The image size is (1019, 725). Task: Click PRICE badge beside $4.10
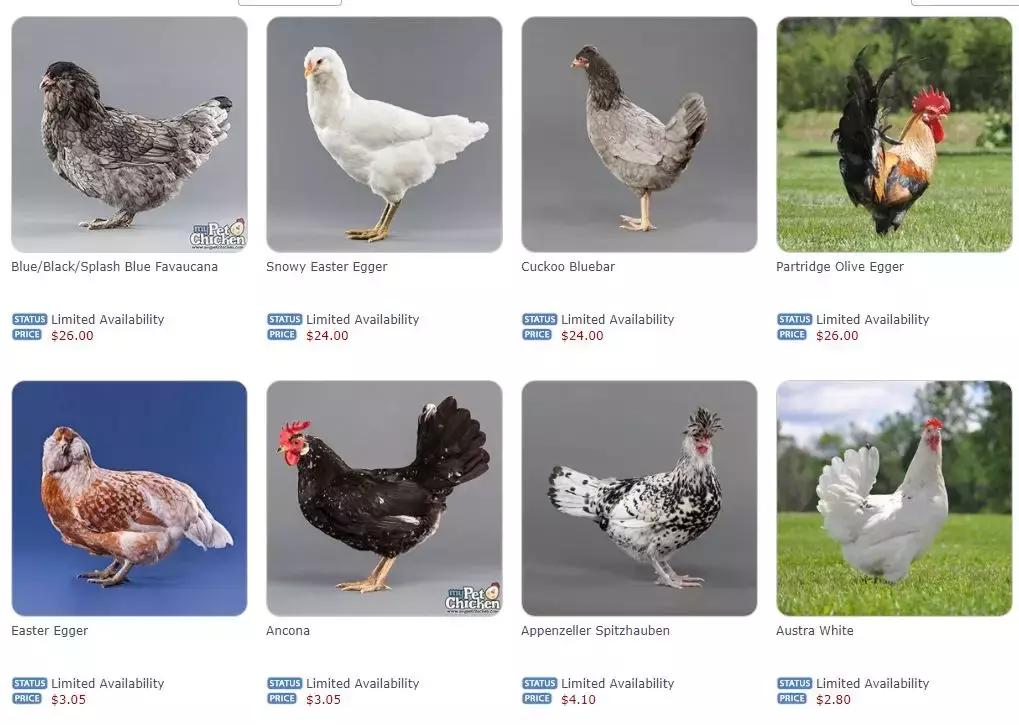pos(537,698)
